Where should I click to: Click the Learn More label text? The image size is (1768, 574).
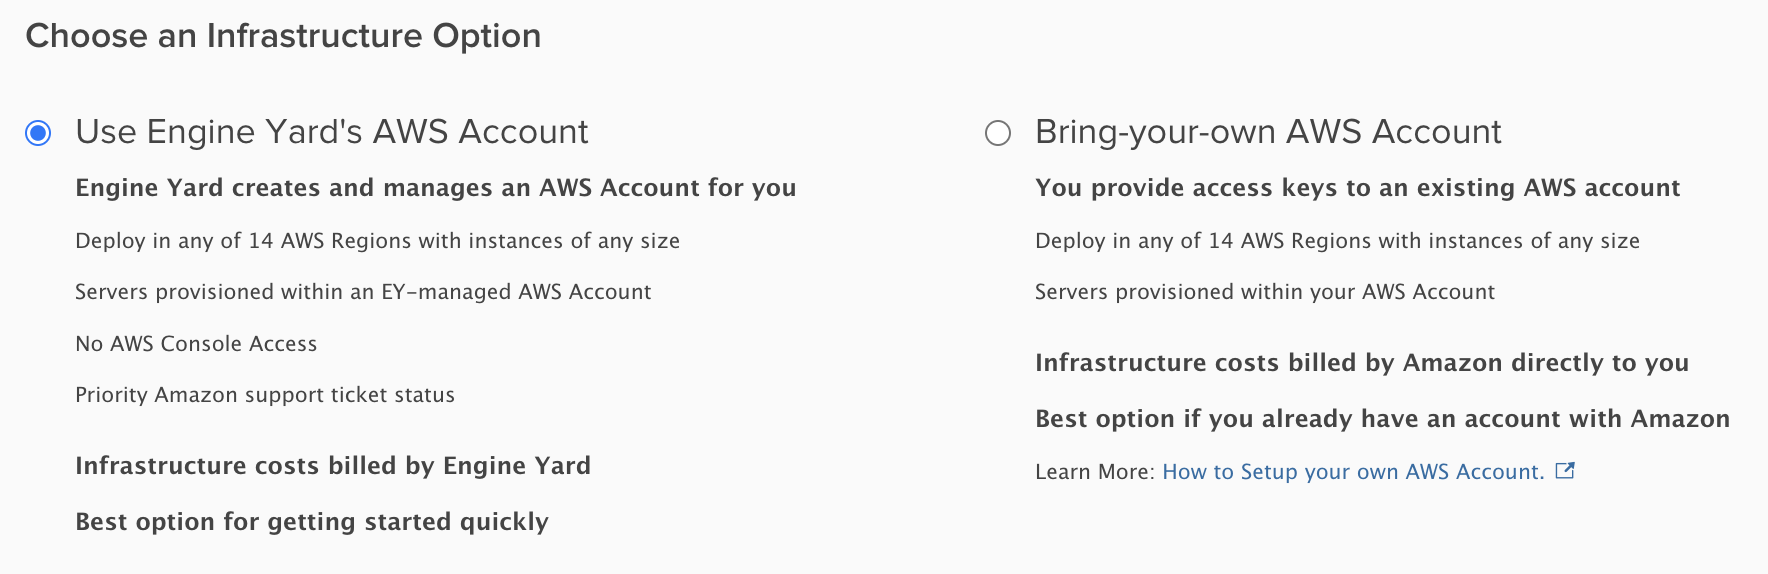1094,472
